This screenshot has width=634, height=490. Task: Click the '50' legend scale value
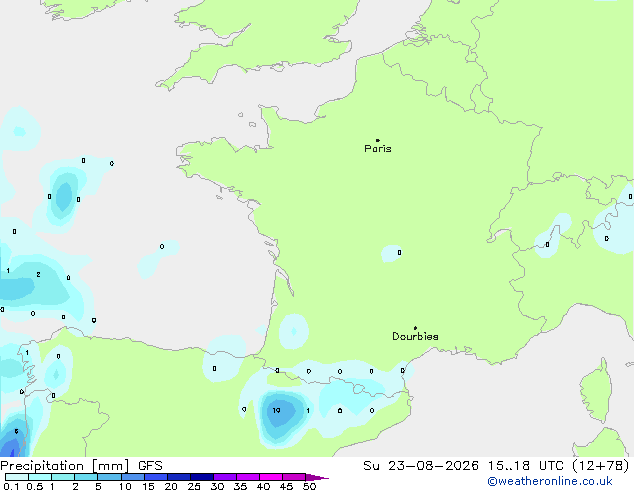[x=309, y=486]
